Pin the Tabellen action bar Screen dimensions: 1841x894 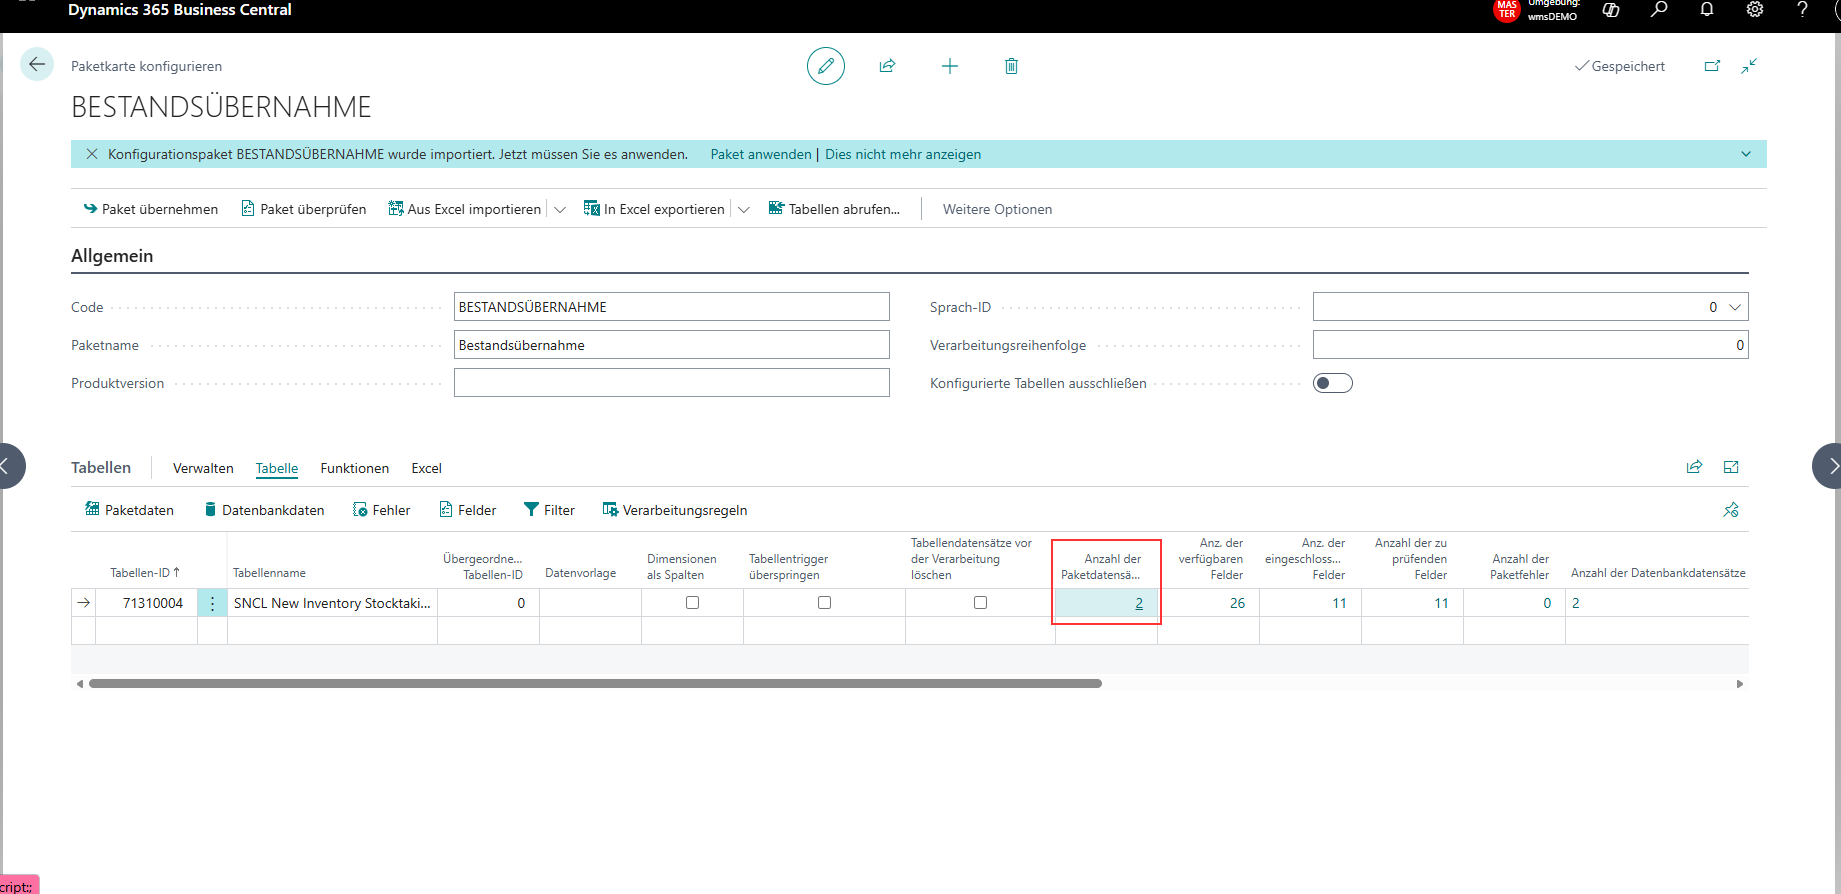click(x=1731, y=510)
